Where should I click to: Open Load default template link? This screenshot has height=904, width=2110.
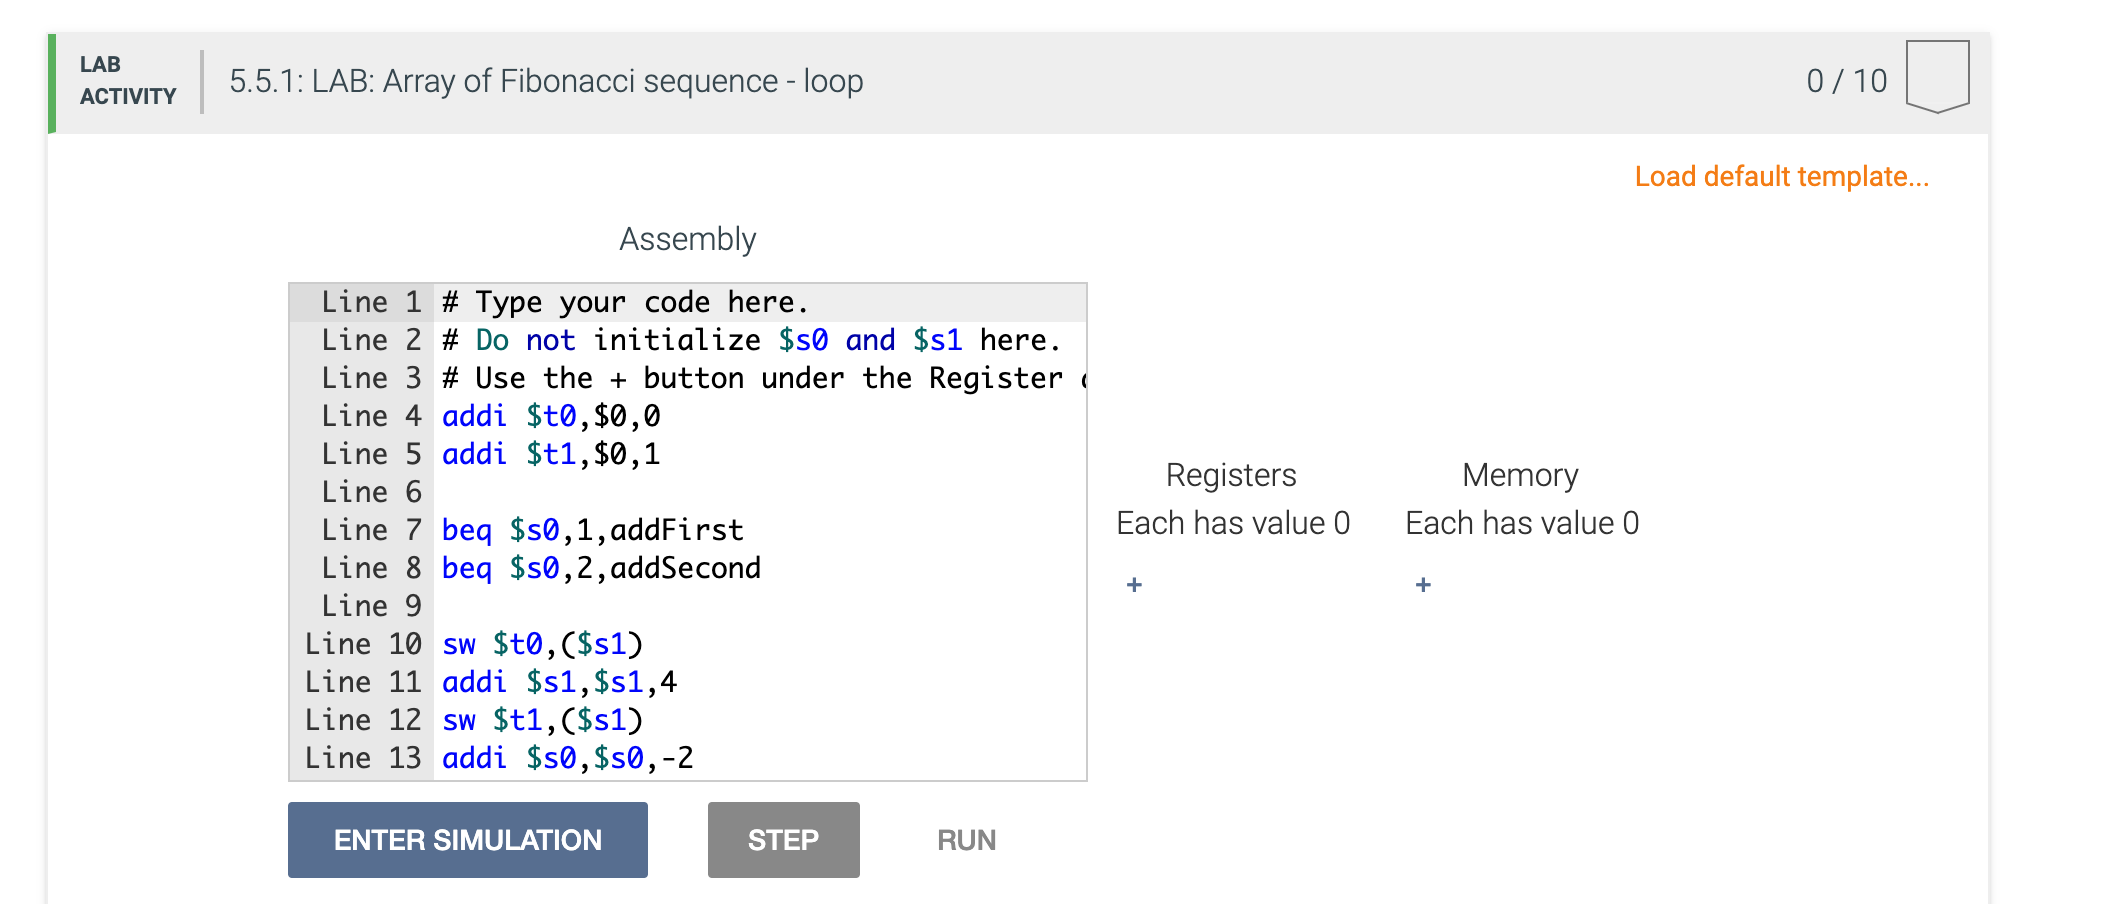click(x=1781, y=177)
